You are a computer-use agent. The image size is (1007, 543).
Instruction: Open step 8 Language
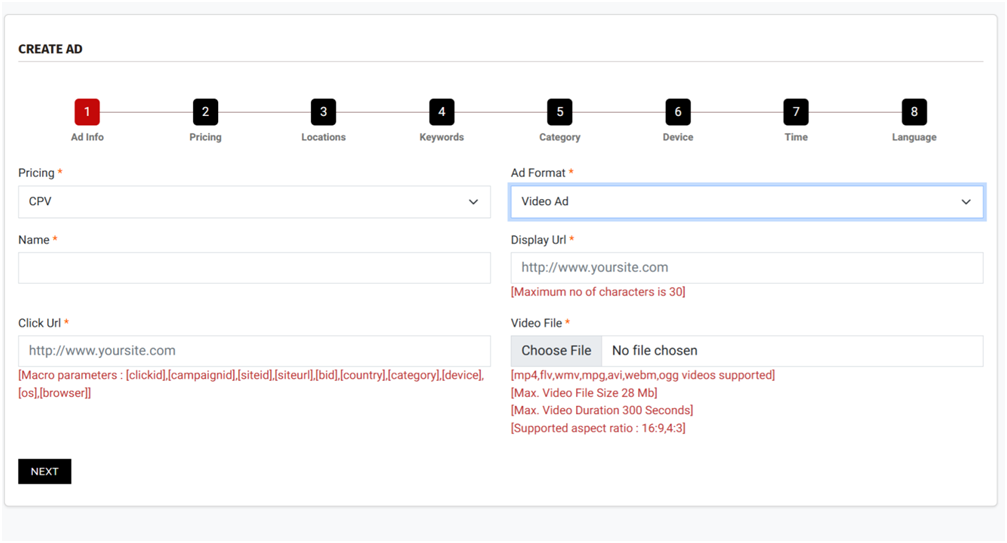tap(914, 112)
